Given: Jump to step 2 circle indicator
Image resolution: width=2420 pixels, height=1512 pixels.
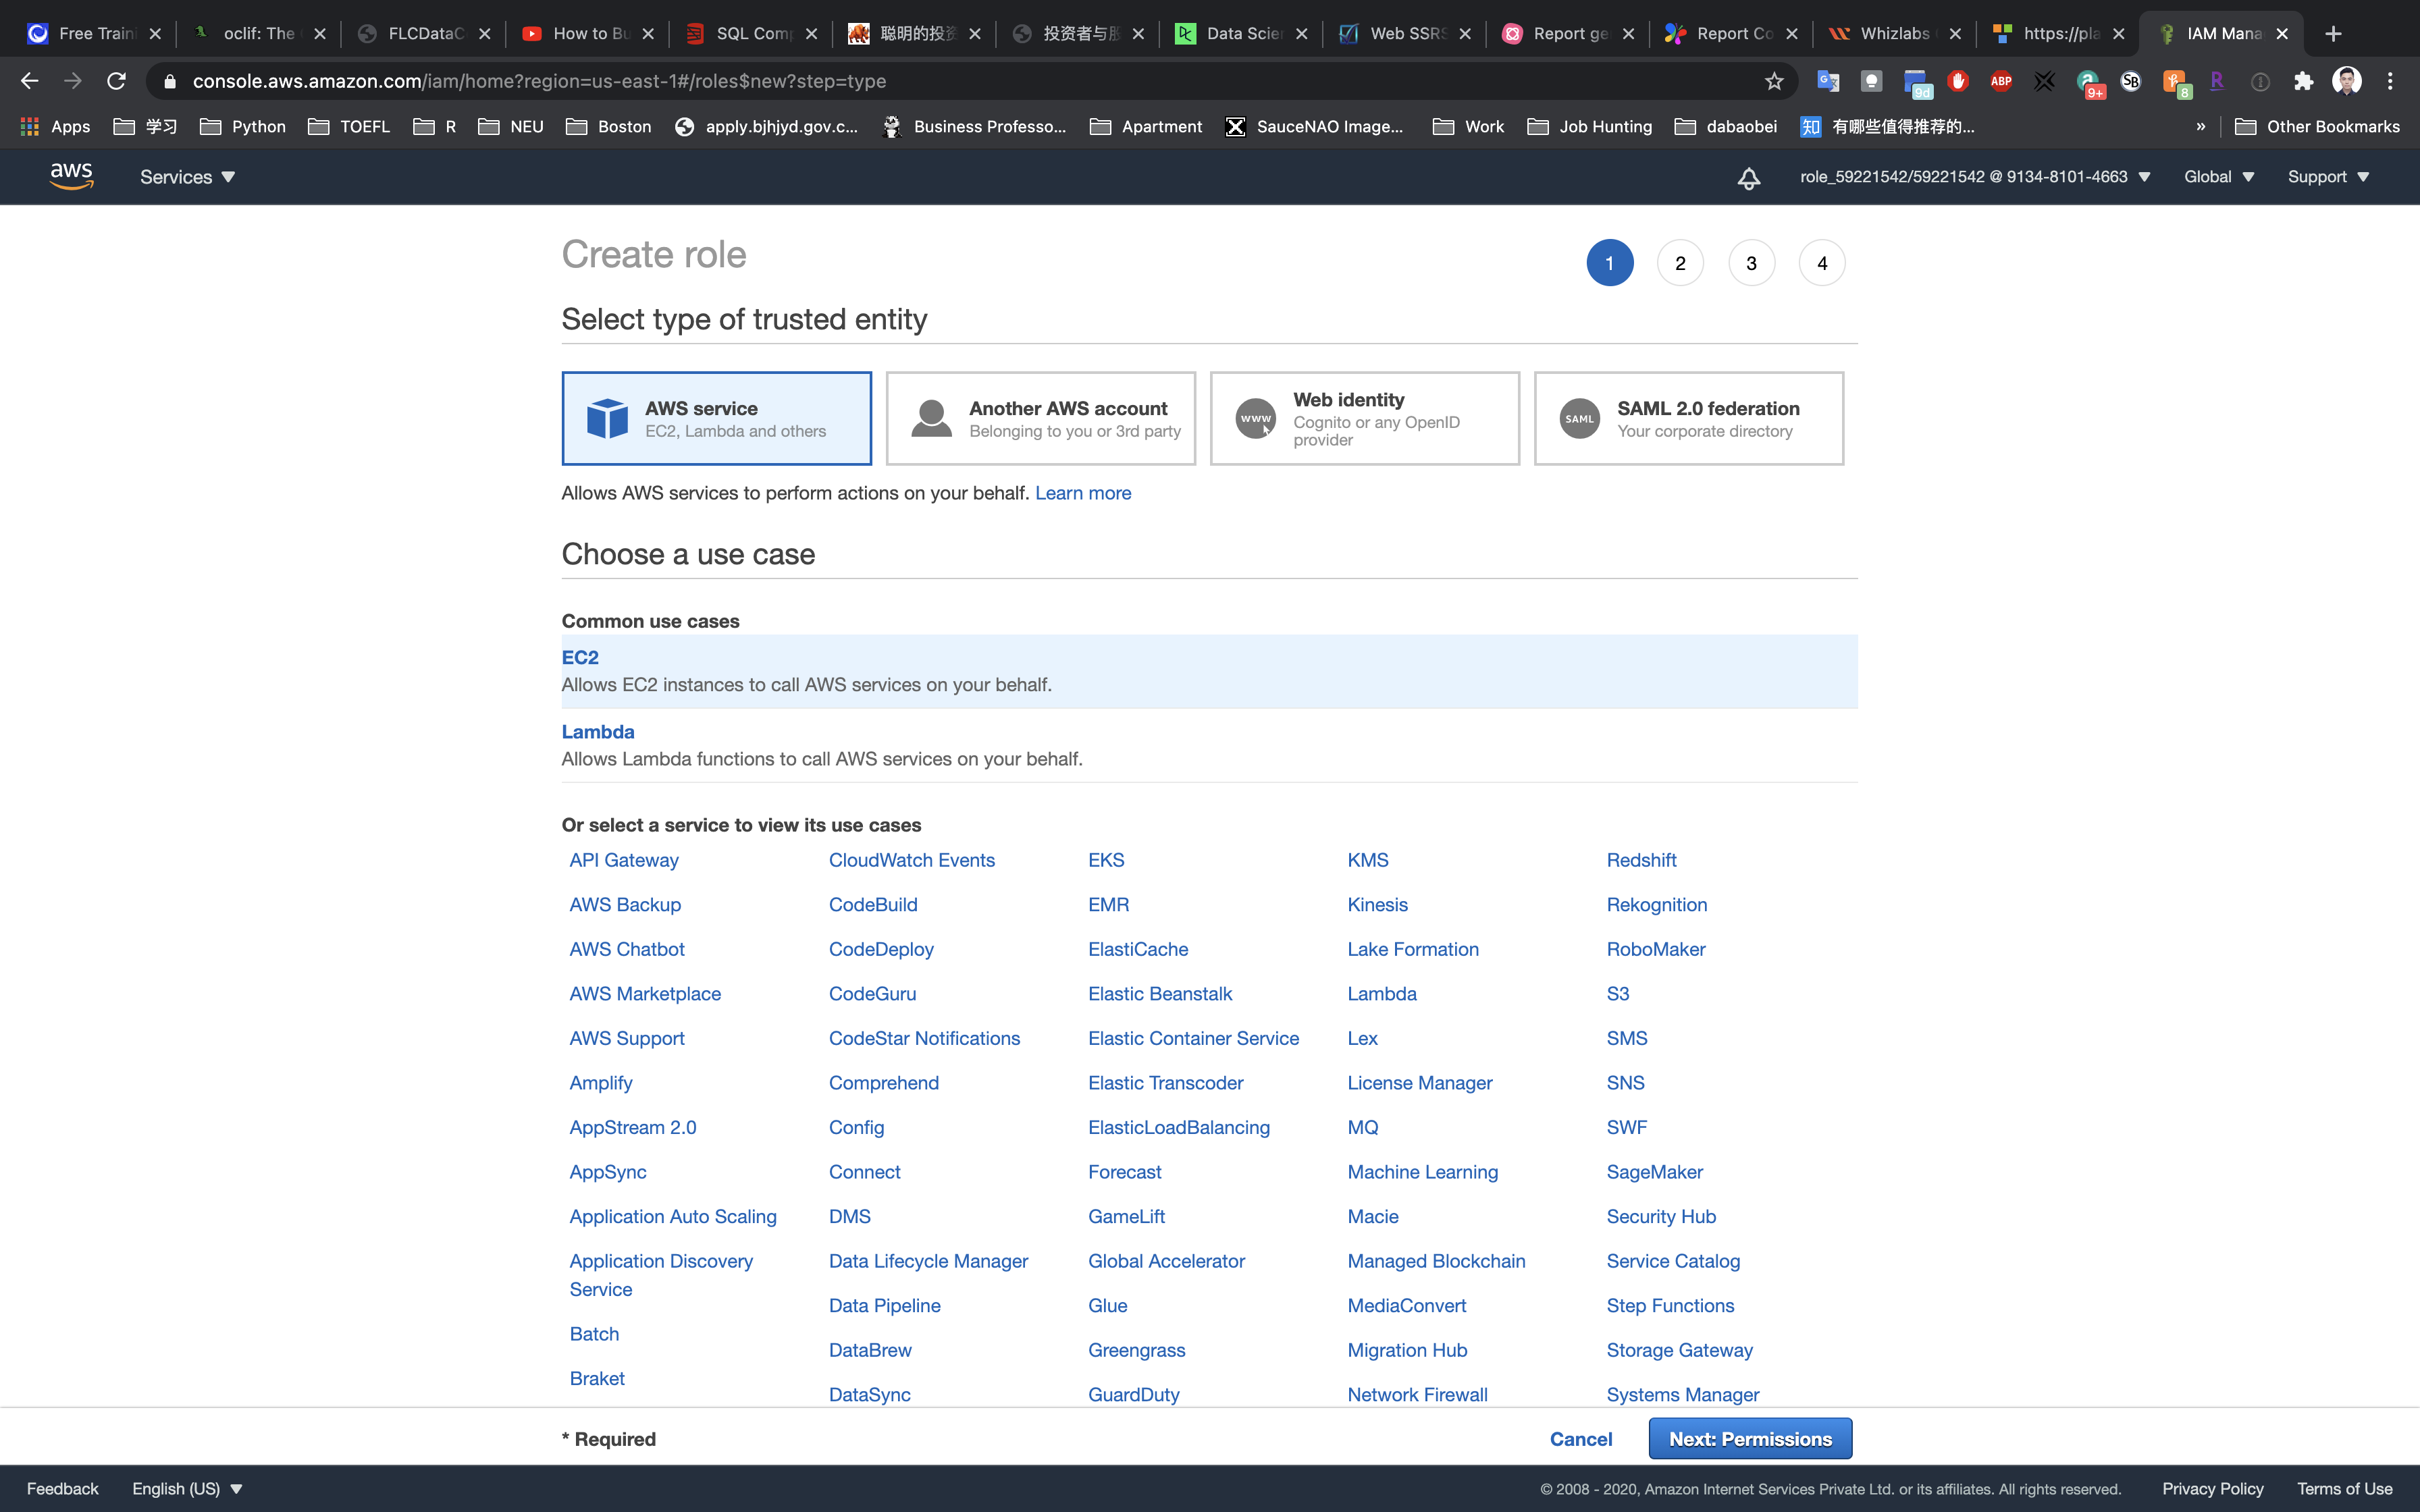Looking at the screenshot, I should coord(1680,263).
